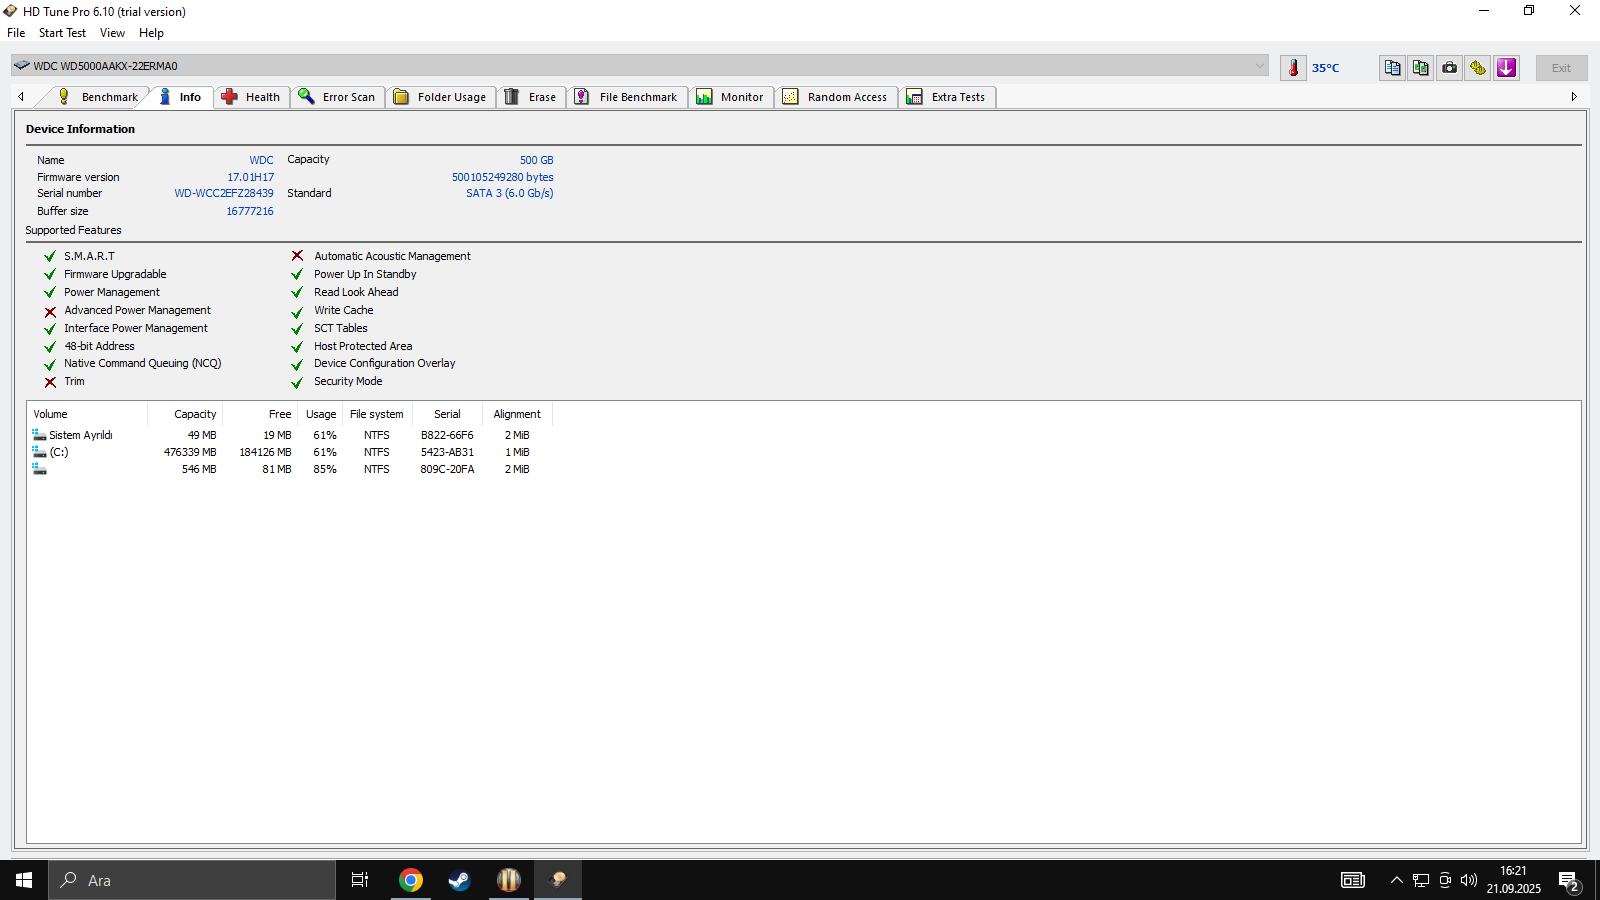The width and height of the screenshot is (1600, 900).
Task: Click the Windows search box labeled Ara
Action: [x=192, y=880]
